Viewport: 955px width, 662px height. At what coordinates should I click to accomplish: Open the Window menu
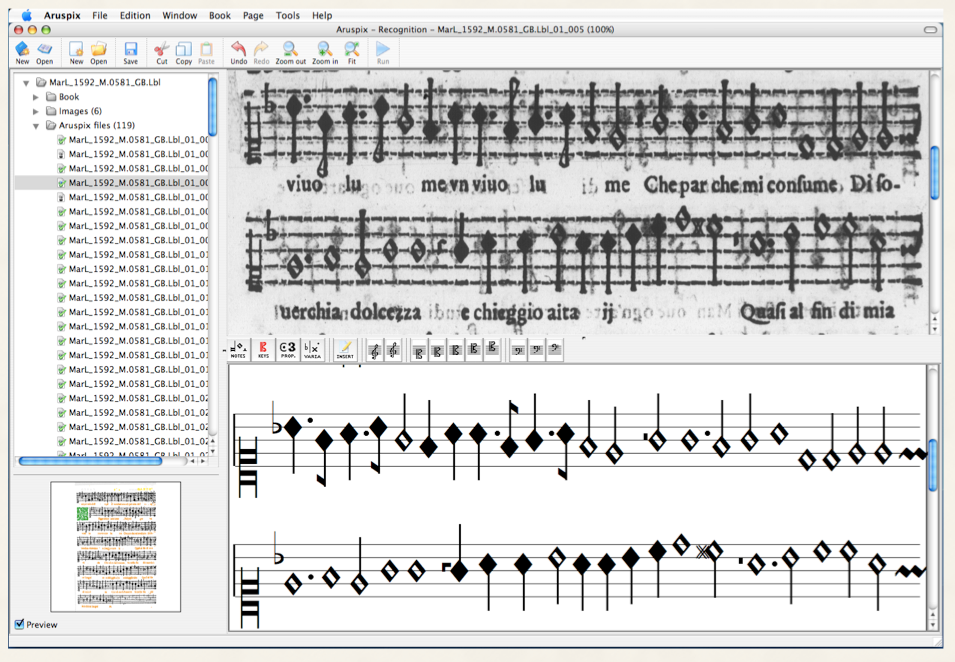(180, 15)
